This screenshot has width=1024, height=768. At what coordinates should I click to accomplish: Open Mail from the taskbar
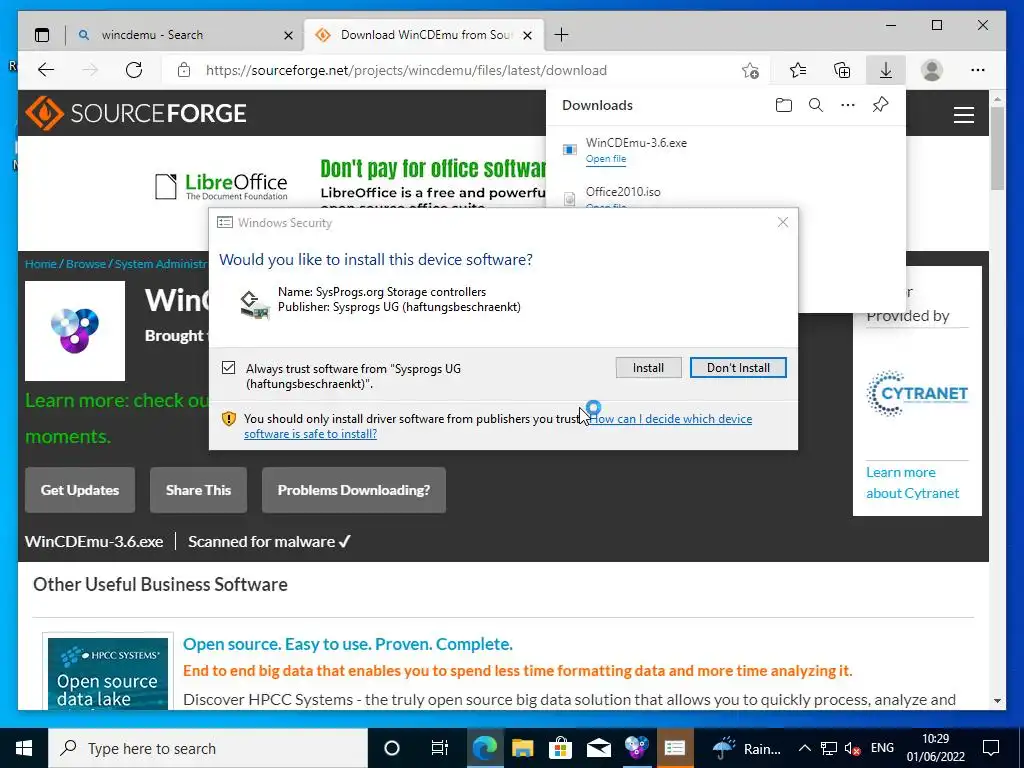[598, 748]
